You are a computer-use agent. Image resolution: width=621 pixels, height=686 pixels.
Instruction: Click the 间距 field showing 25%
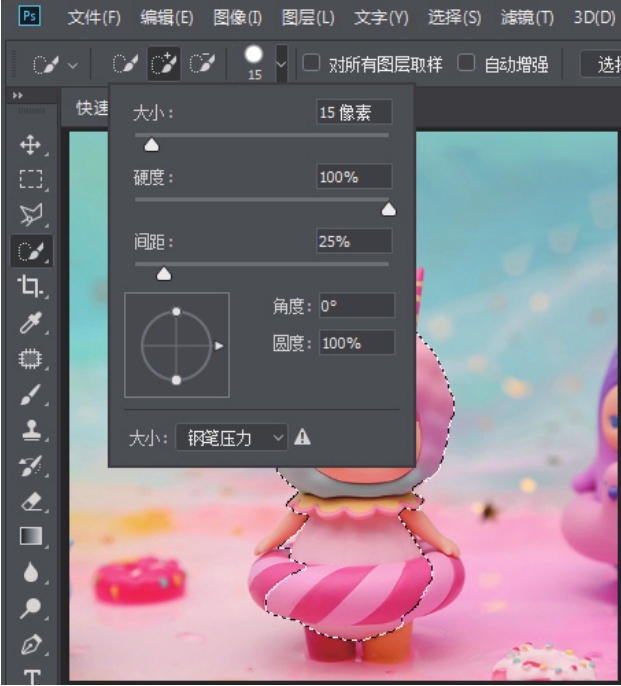(354, 241)
